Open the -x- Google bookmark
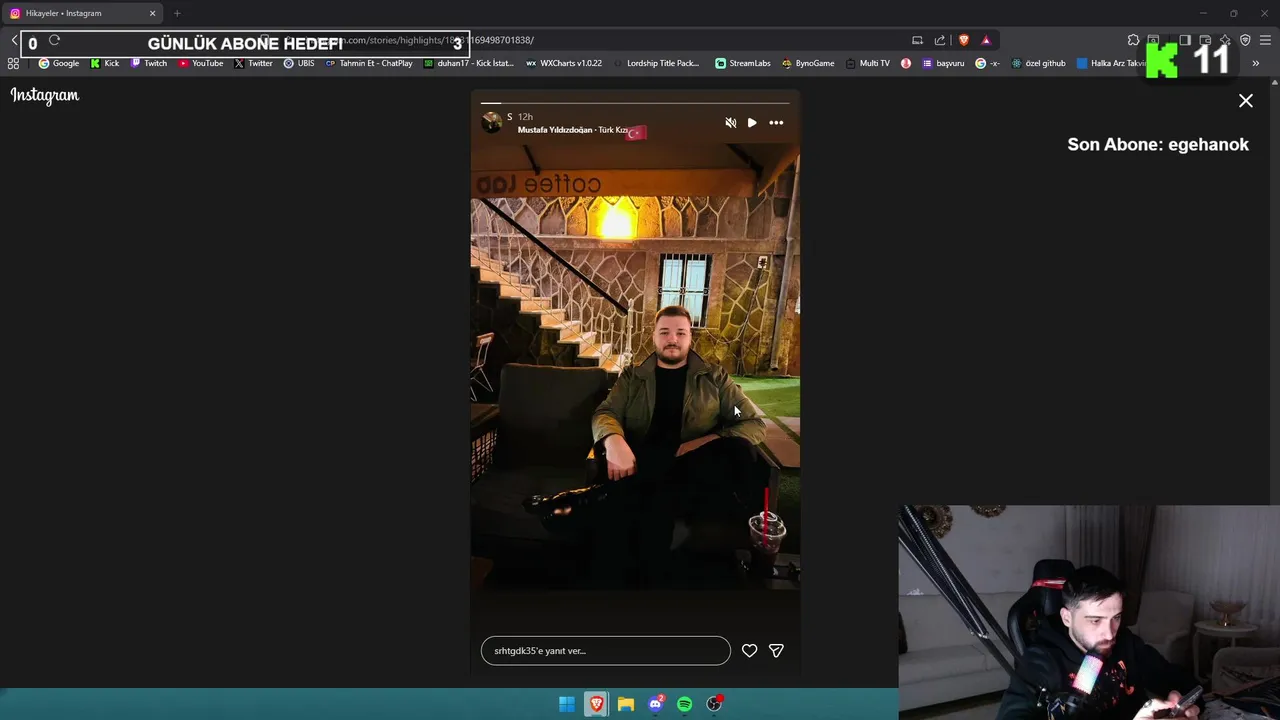Image resolution: width=1280 pixels, height=720 pixels. (x=987, y=63)
